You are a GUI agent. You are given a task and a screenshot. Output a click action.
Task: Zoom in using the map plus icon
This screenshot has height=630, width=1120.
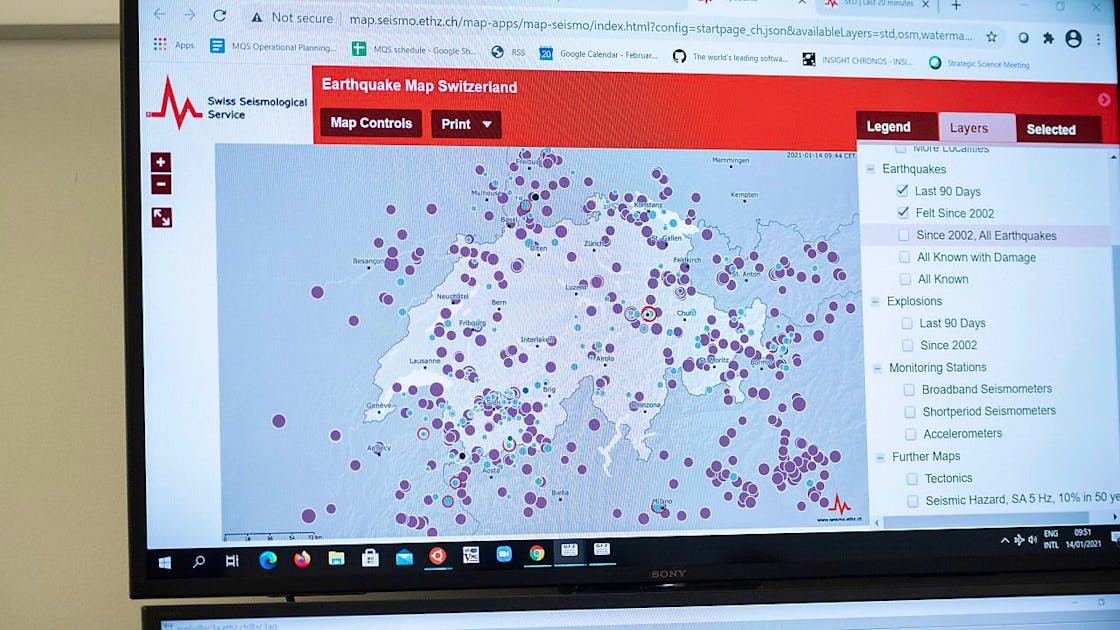click(x=160, y=162)
